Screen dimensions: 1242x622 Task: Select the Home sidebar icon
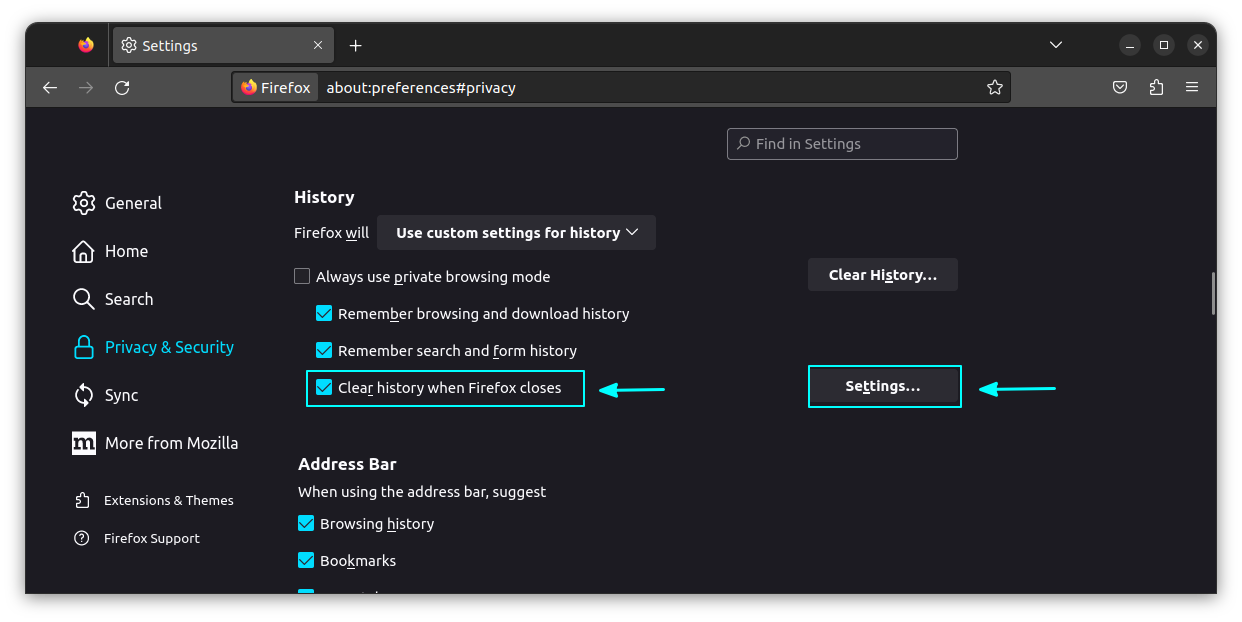pyautogui.click(x=84, y=251)
